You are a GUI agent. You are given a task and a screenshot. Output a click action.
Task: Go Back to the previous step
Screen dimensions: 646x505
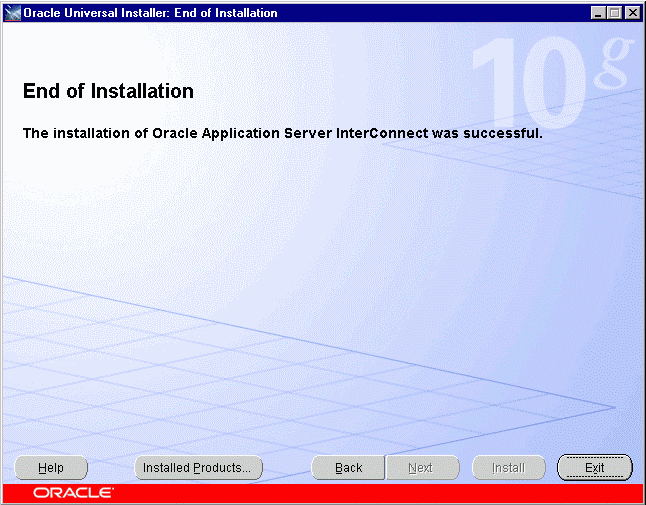(x=348, y=468)
